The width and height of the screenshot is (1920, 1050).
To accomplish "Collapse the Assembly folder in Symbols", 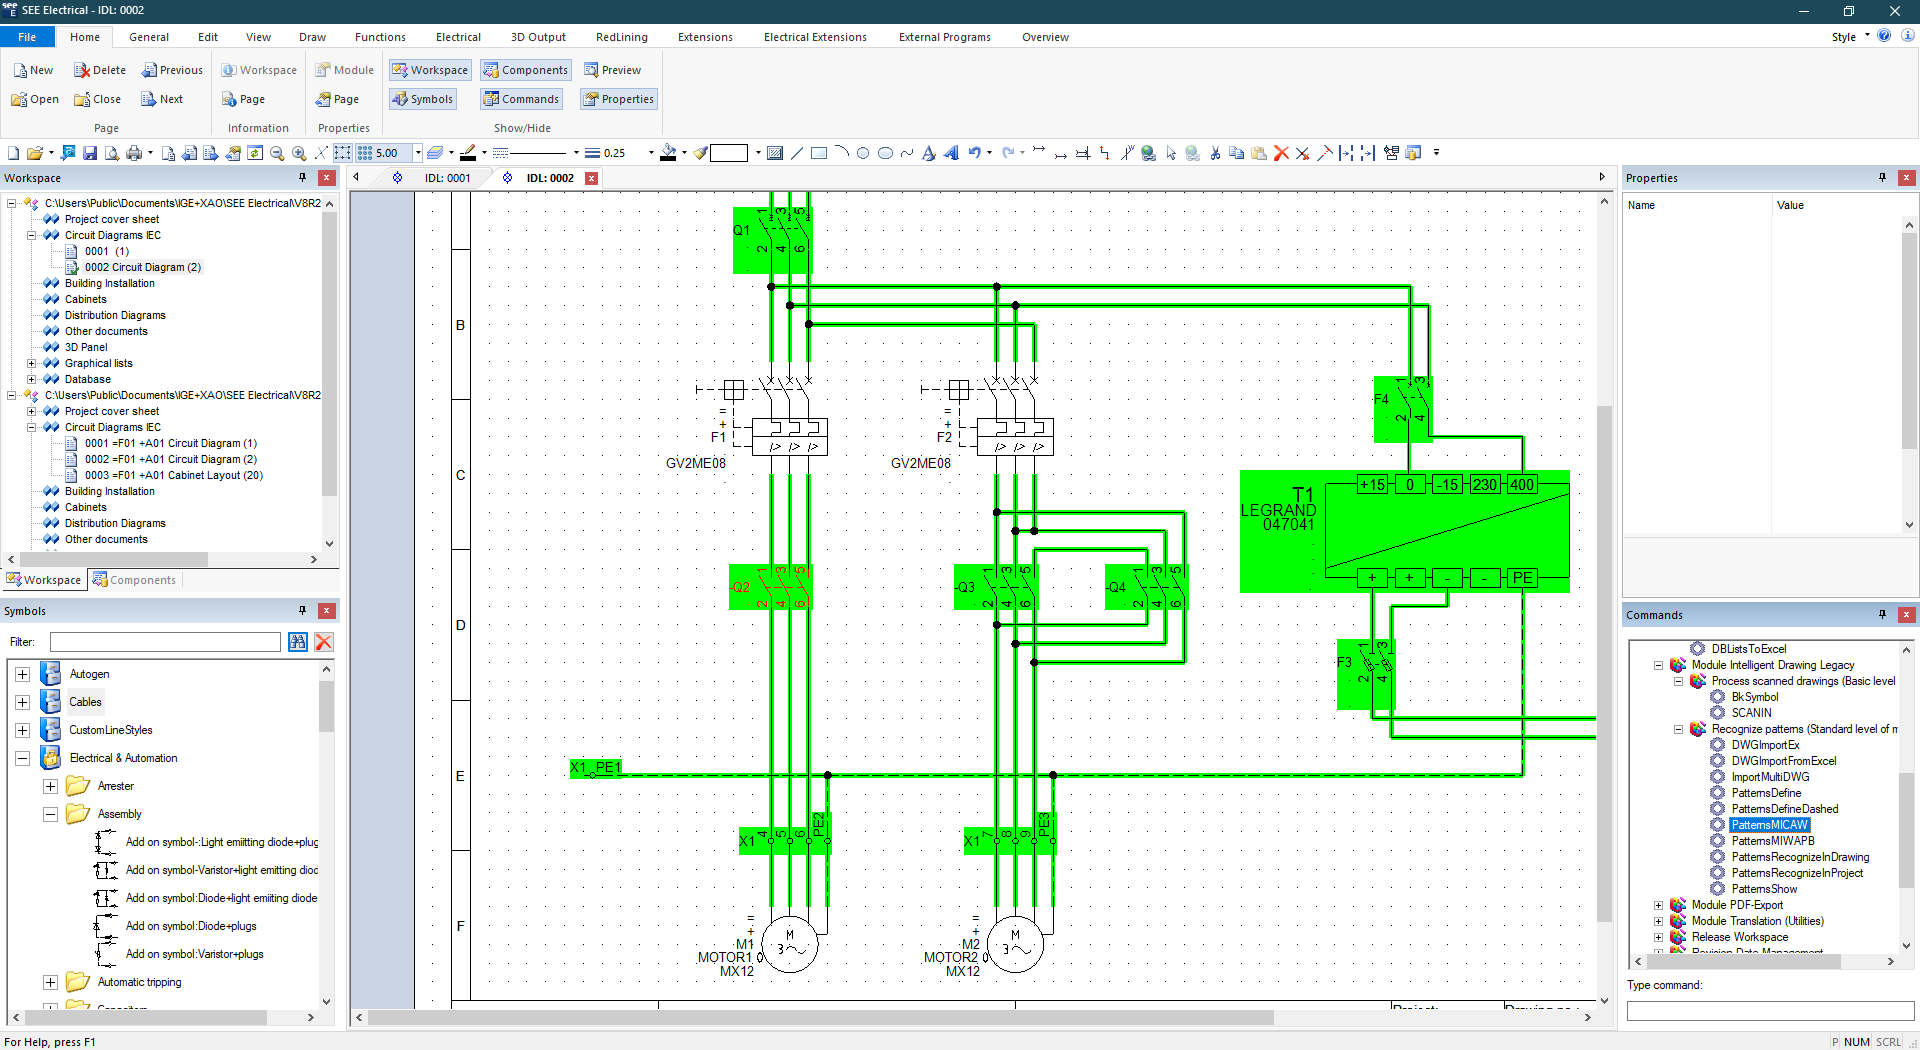I will click(x=50, y=814).
